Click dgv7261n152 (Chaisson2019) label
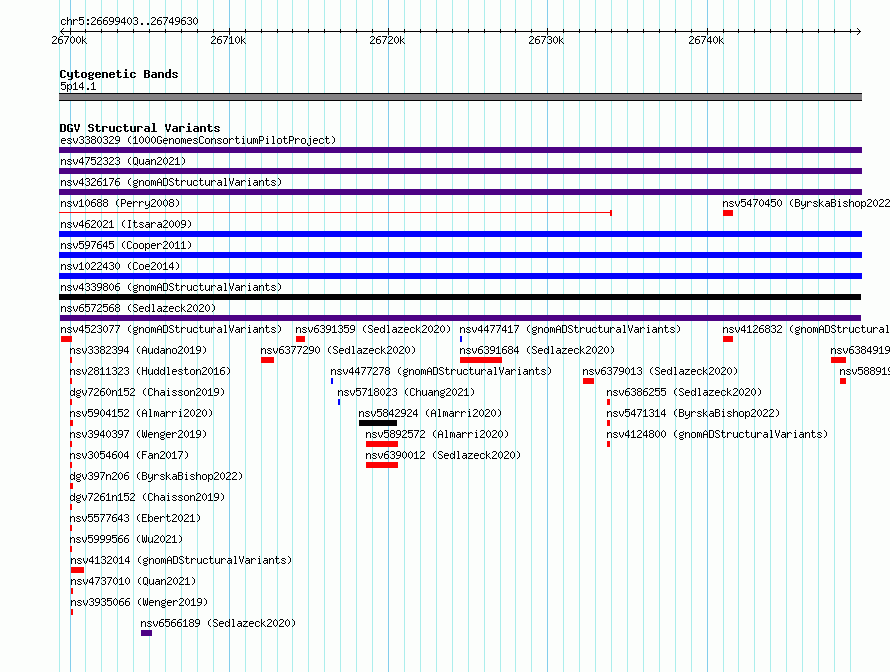890x672 pixels. [147, 497]
